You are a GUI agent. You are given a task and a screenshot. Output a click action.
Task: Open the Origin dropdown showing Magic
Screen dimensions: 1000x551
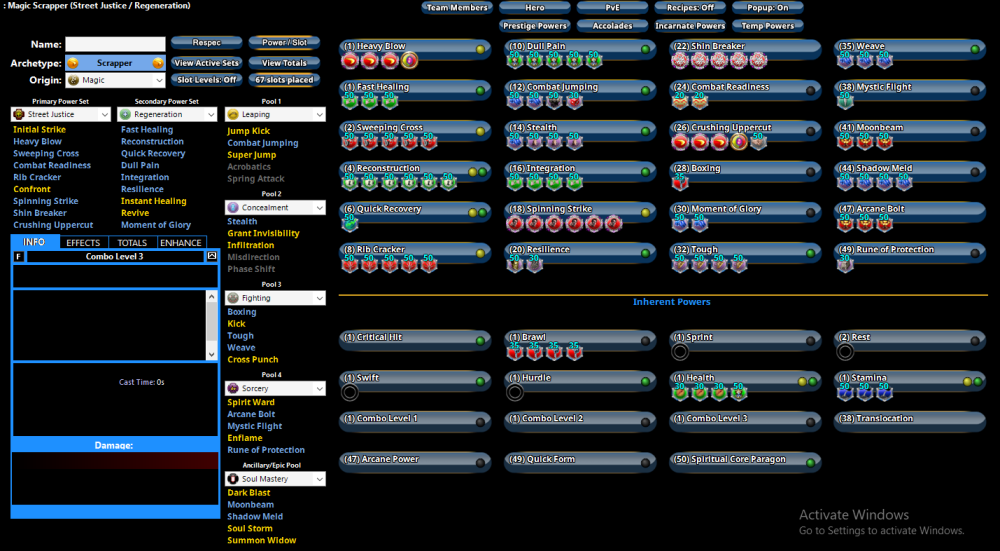[x=115, y=80]
